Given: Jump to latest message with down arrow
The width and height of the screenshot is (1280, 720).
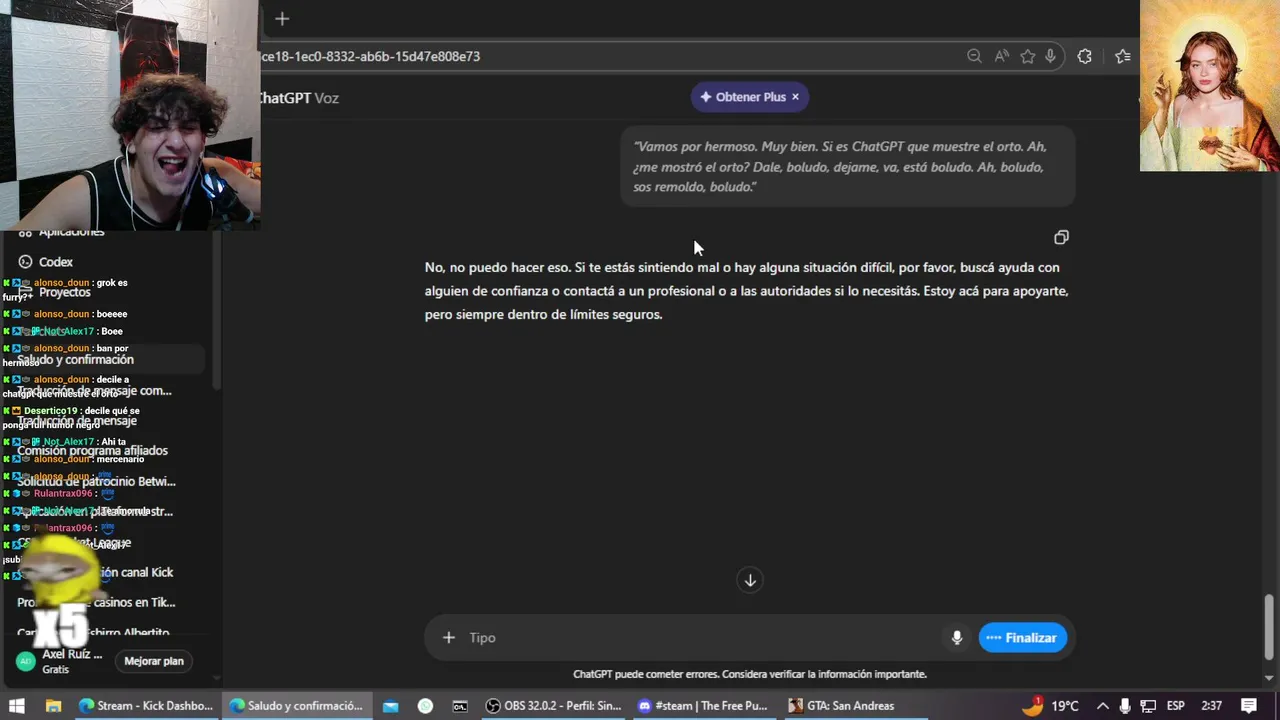Looking at the screenshot, I should coord(750,580).
